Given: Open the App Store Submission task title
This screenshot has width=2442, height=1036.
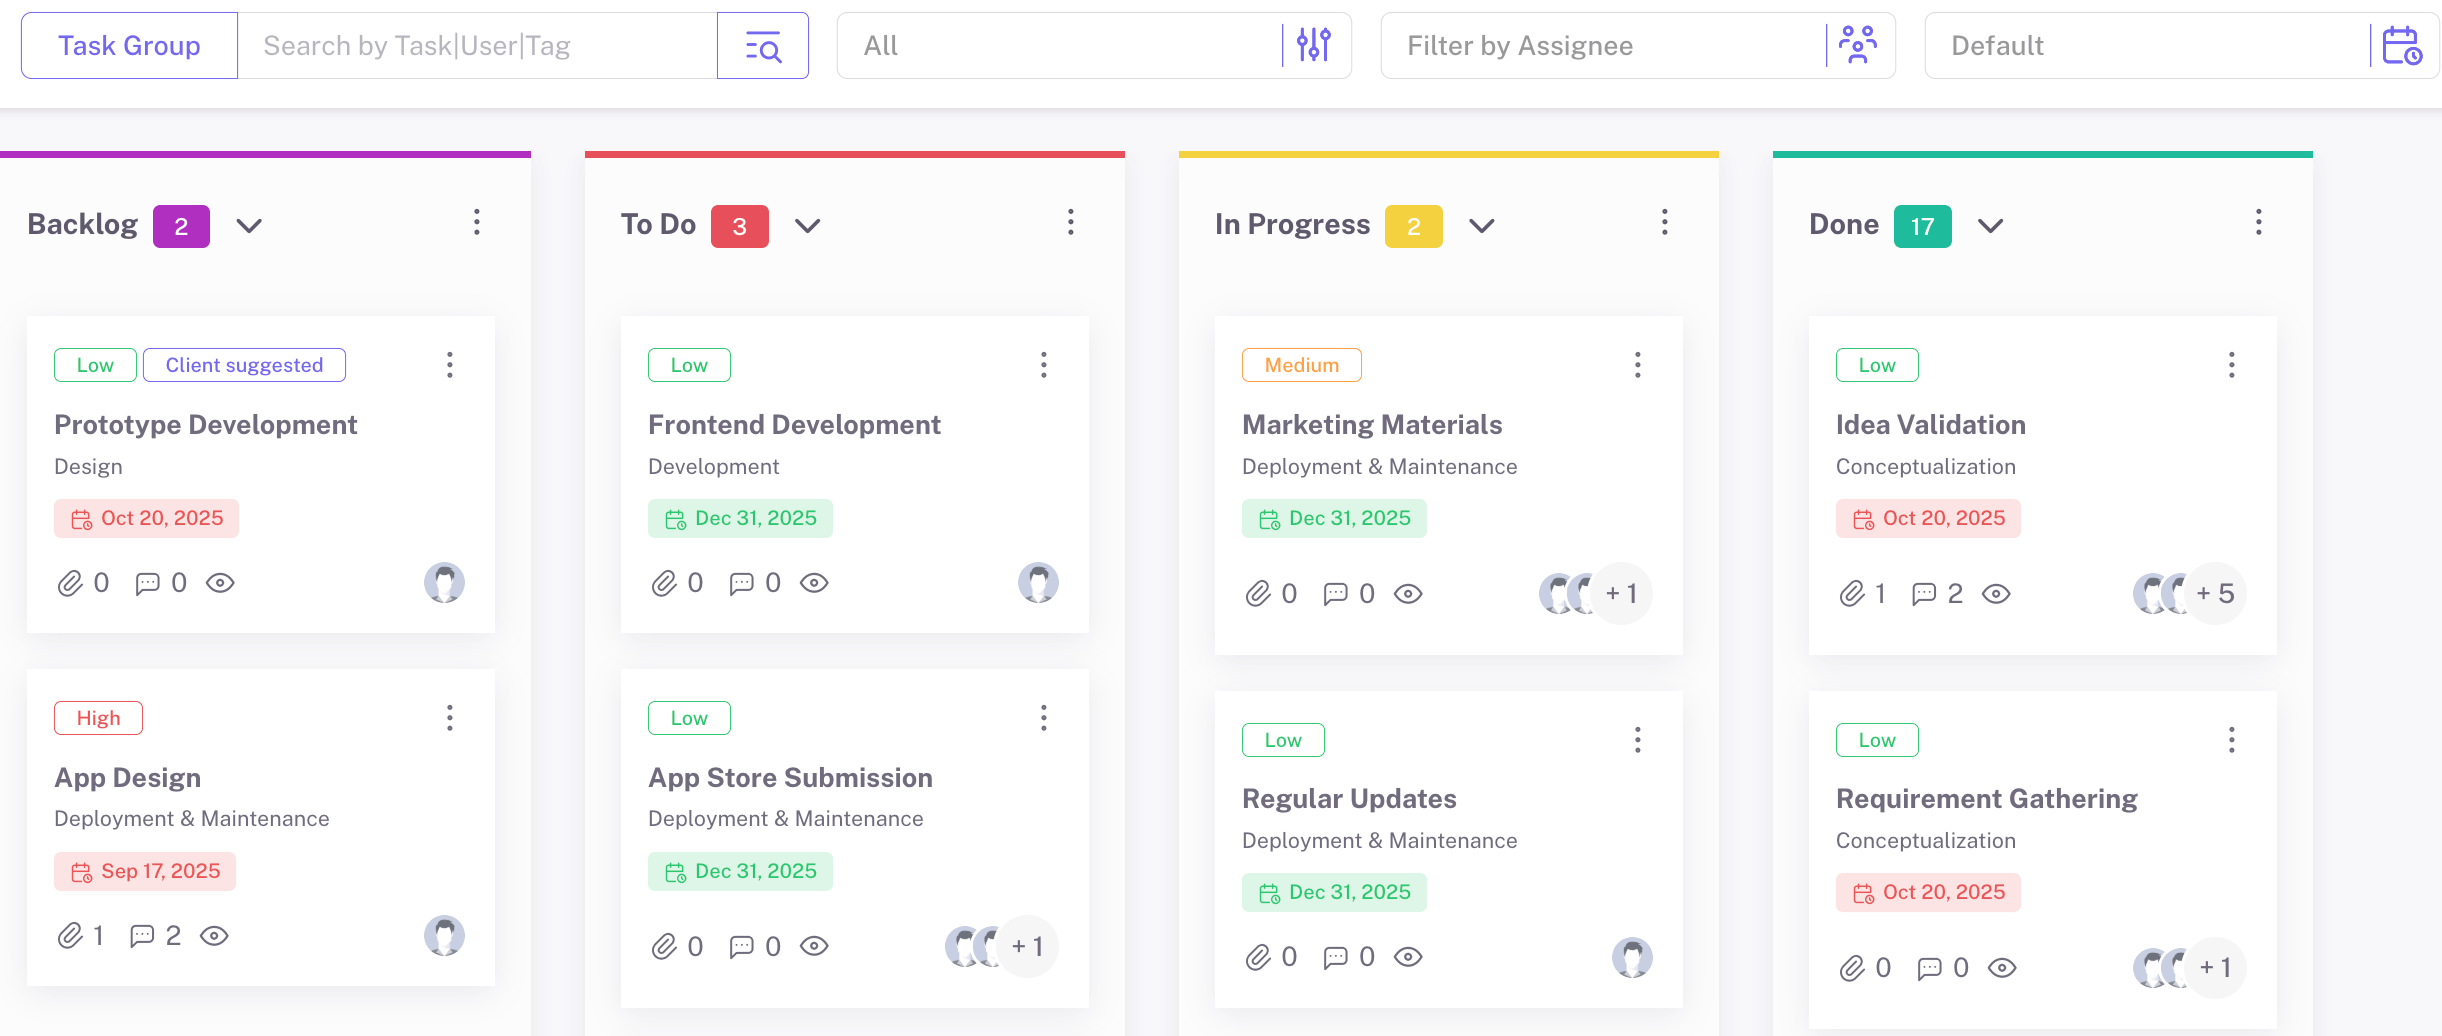Looking at the screenshot, I should click(790, 778).
